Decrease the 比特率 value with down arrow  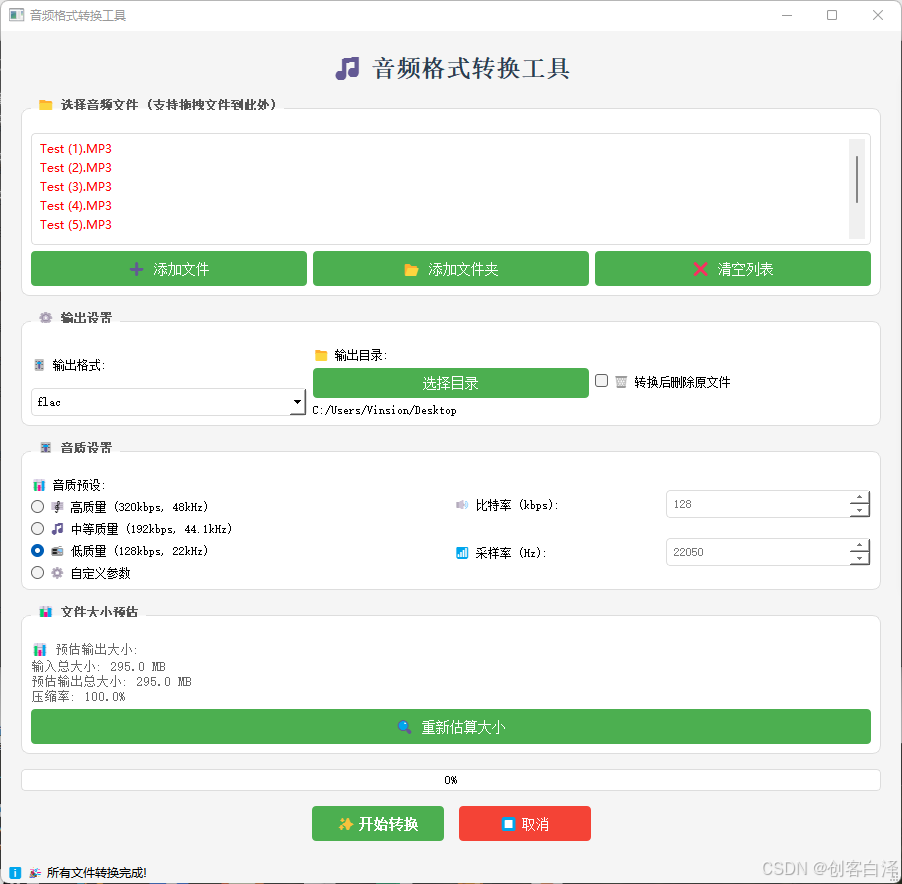859,511
